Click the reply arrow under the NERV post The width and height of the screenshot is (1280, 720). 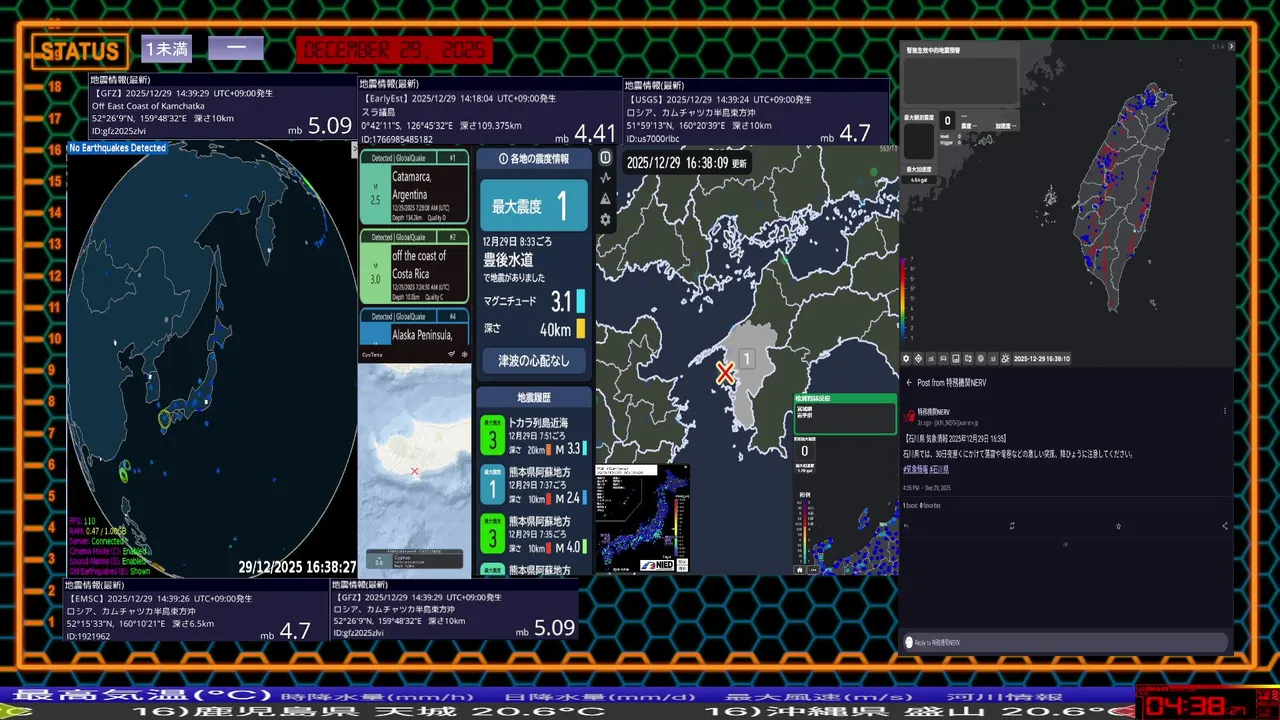pyautogui.click(x=906, y=525)
